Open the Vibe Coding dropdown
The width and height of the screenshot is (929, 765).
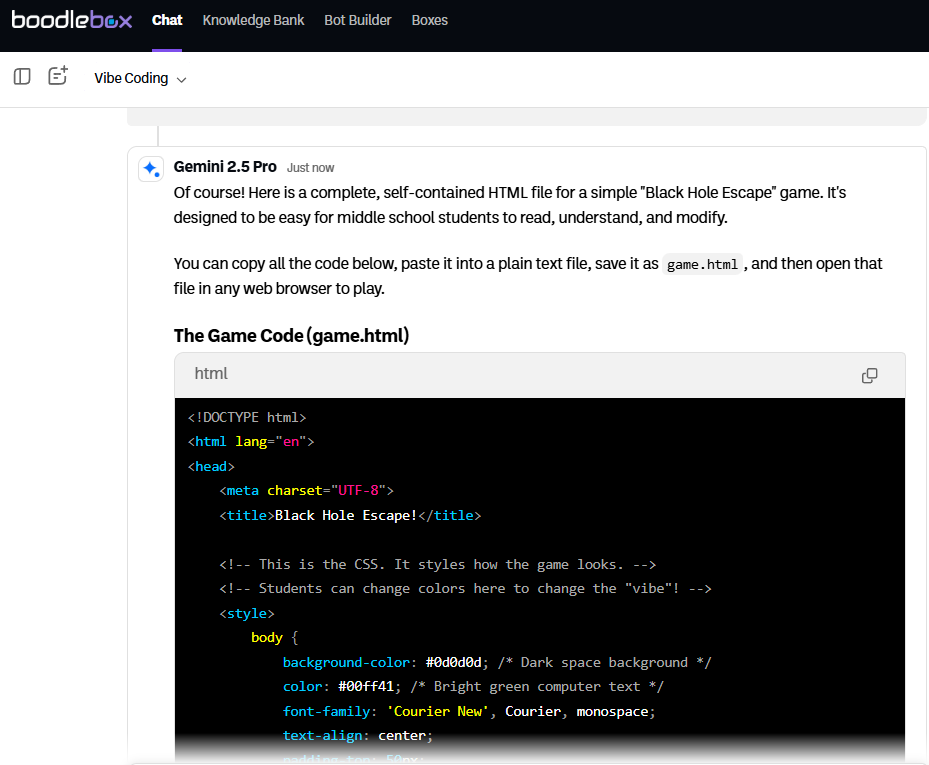140,78
